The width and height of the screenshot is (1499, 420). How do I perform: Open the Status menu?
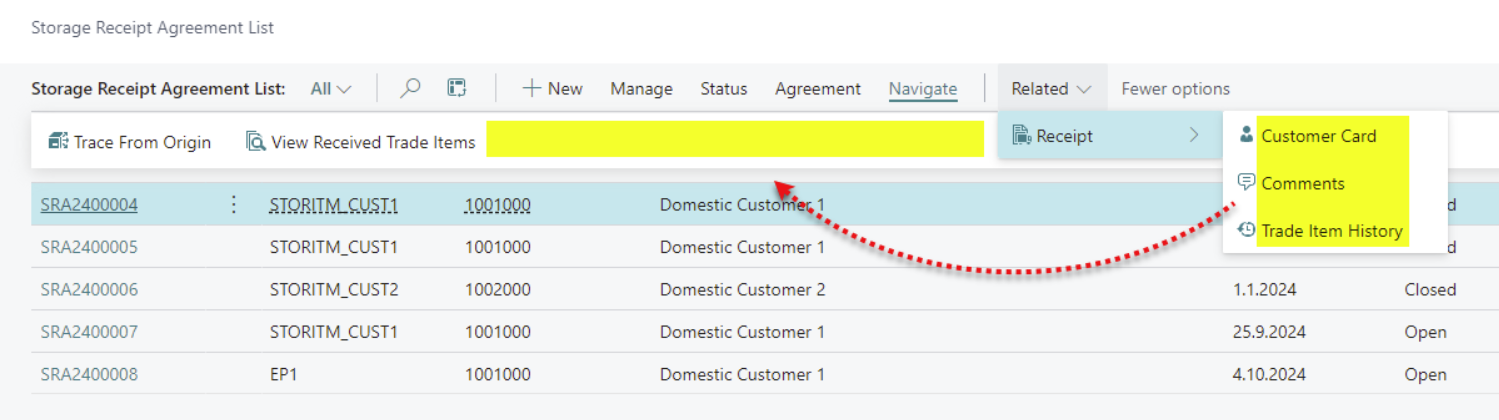pos(723,88)
